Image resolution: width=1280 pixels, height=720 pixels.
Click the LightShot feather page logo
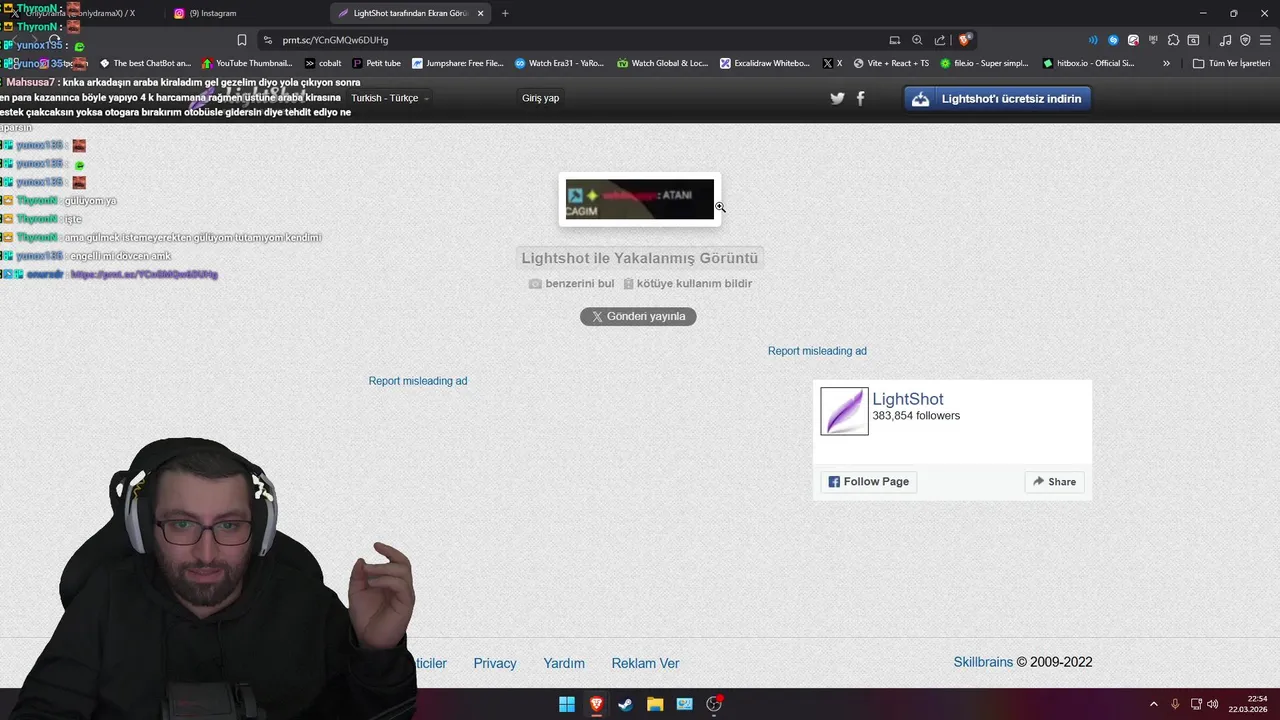845,411
